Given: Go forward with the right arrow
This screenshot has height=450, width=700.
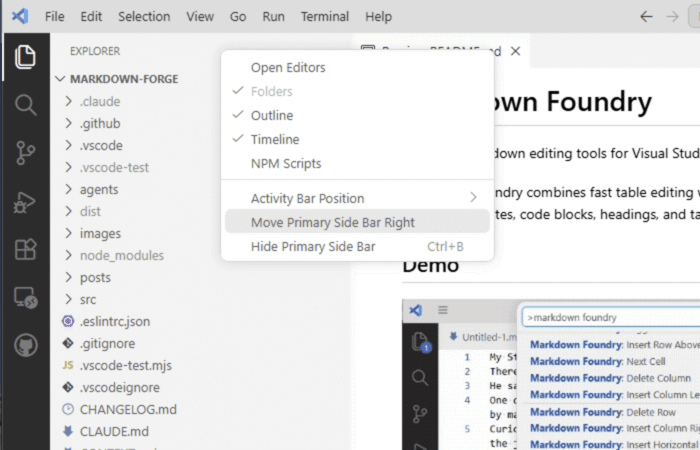Looking at the screenshot, I should (x=672, y=17).
